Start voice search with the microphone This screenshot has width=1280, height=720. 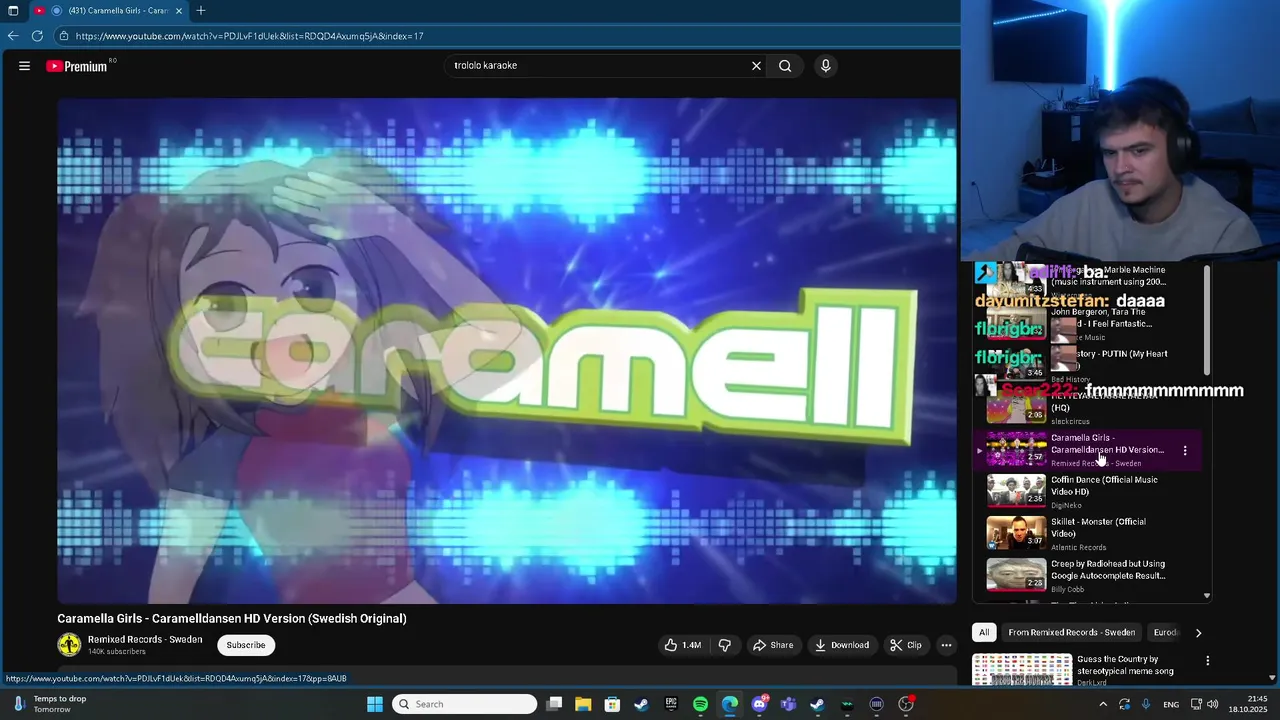tap(825, 66)
